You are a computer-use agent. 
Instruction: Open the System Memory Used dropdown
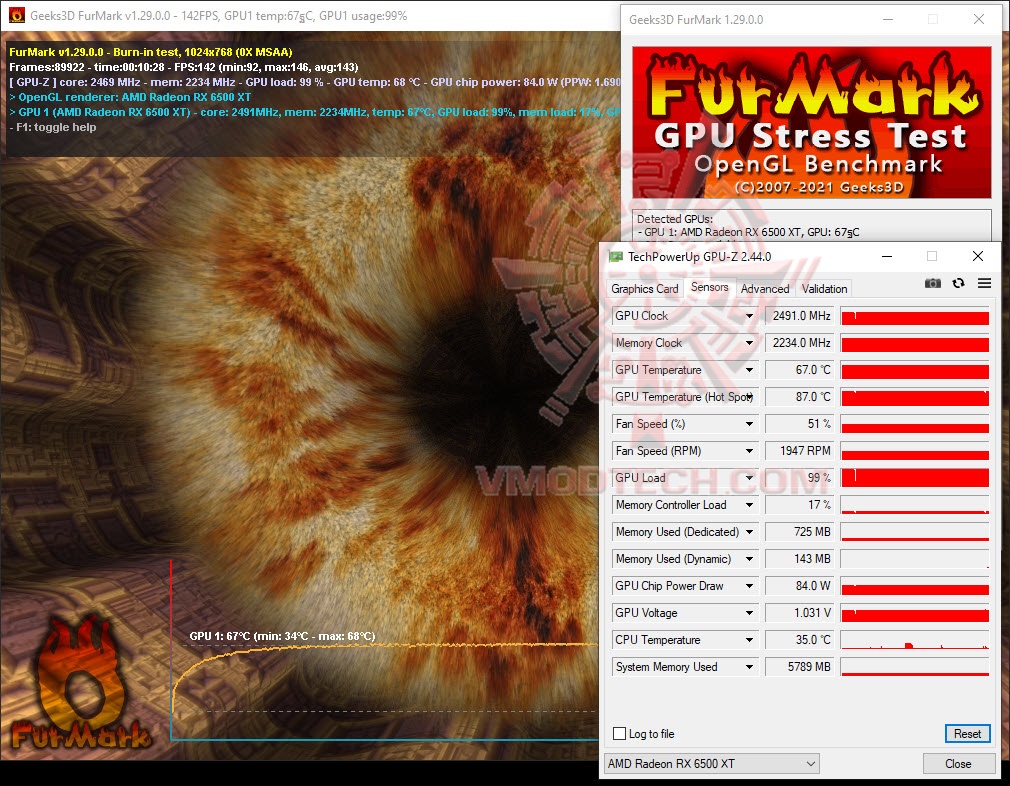[x=749, y=667]
